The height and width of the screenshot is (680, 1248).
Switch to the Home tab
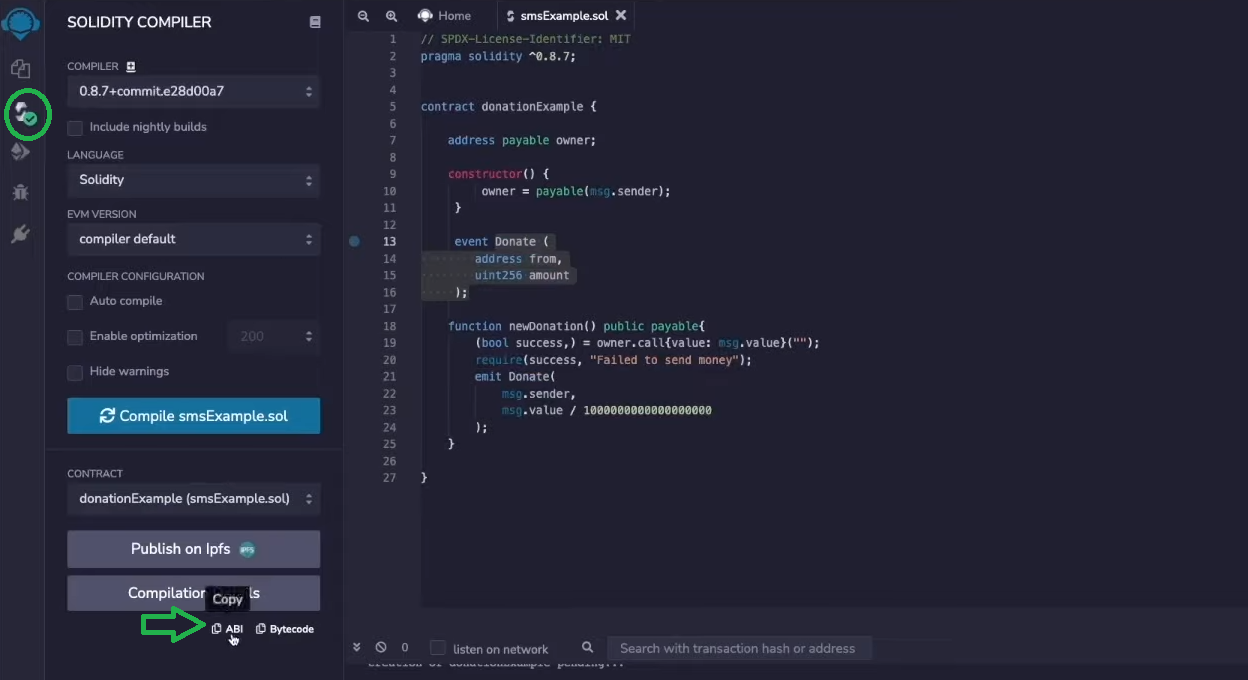[445, 16]
